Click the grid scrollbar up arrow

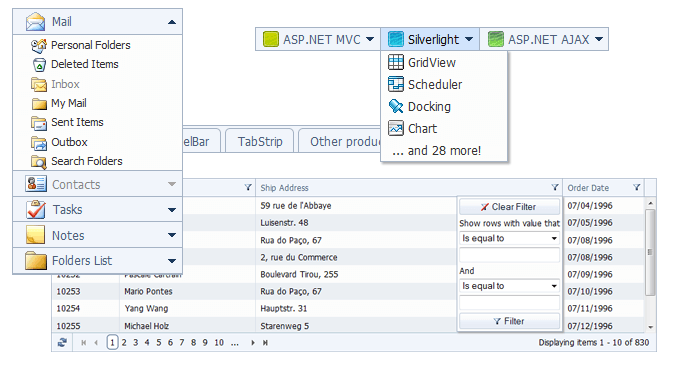(650, 203)
